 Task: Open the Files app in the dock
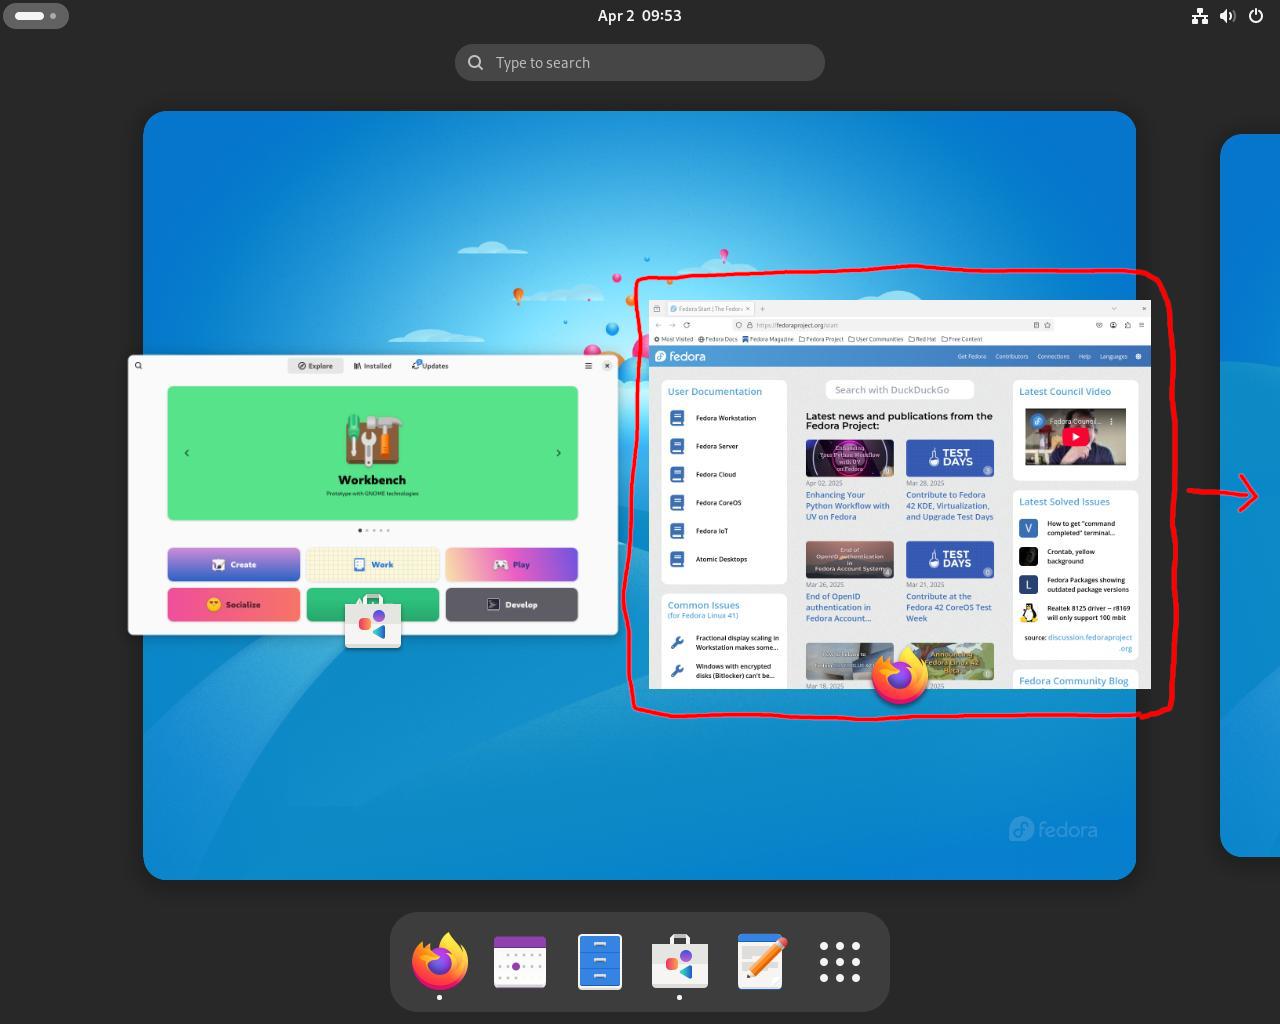600,962
